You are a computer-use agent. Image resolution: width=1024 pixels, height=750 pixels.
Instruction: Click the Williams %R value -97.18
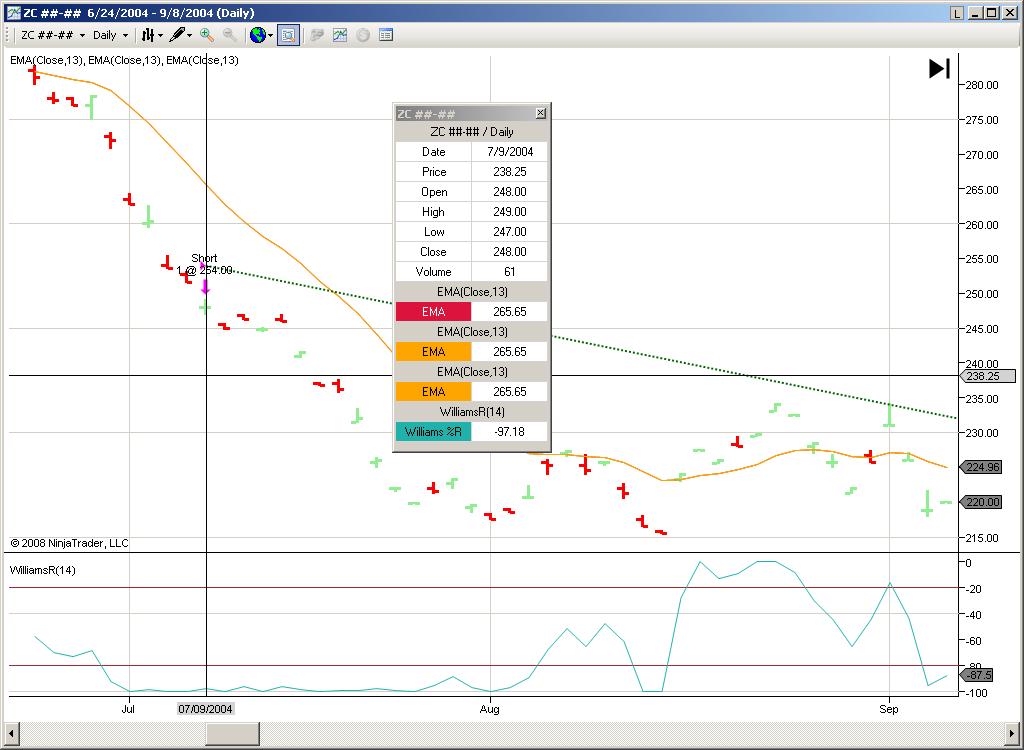509,431
